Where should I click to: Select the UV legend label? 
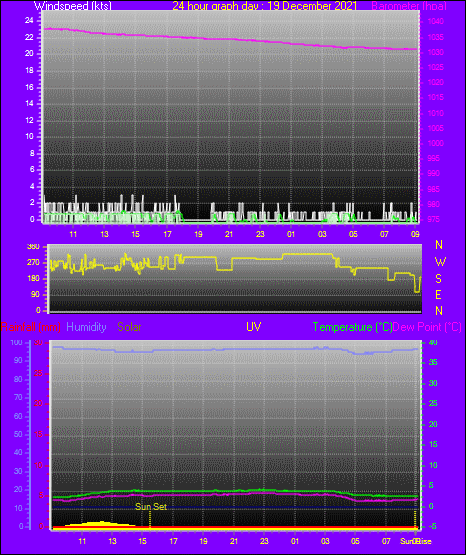point(254,327)
